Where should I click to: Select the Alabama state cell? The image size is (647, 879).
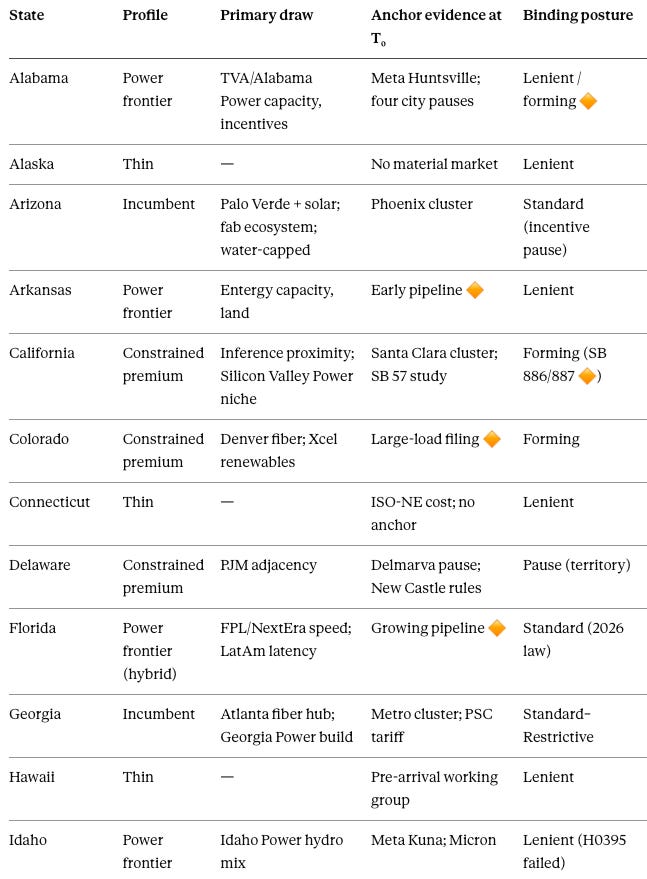tap(39, 78)
